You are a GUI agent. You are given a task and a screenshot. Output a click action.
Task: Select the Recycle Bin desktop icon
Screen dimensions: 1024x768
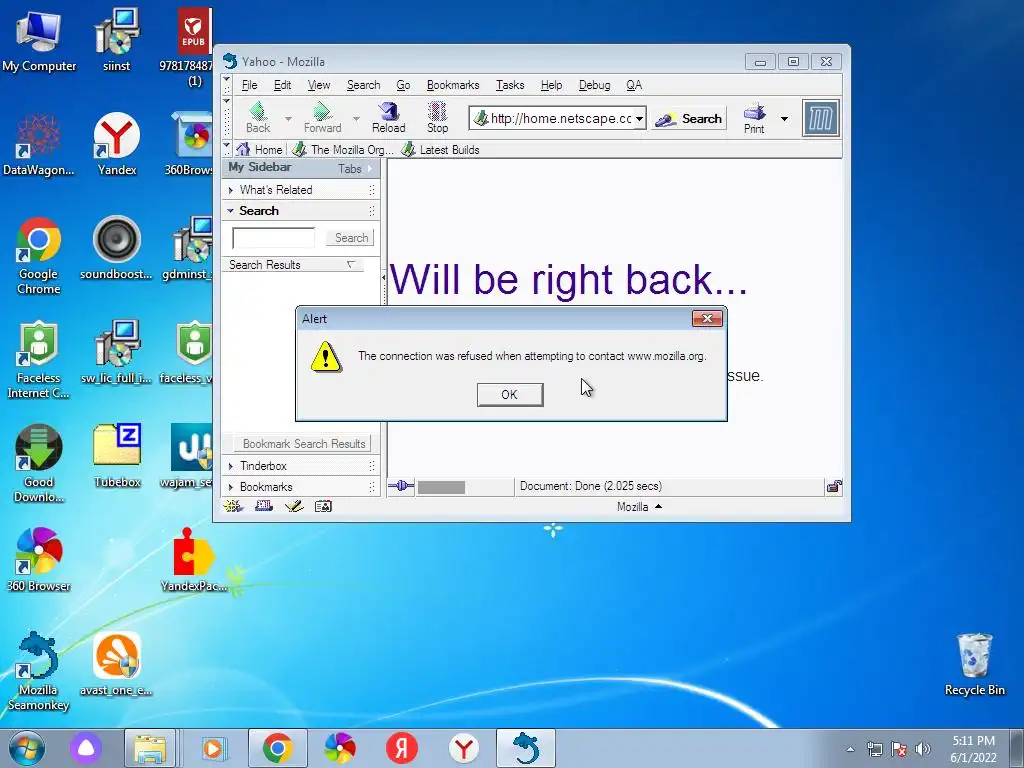coord(974,664)
